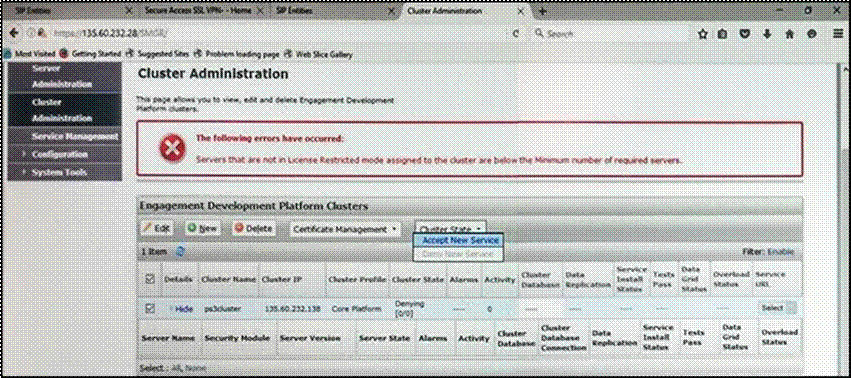Go back with the browser back arrow
The width and height of the screenshot is (851, 378).
15,33
